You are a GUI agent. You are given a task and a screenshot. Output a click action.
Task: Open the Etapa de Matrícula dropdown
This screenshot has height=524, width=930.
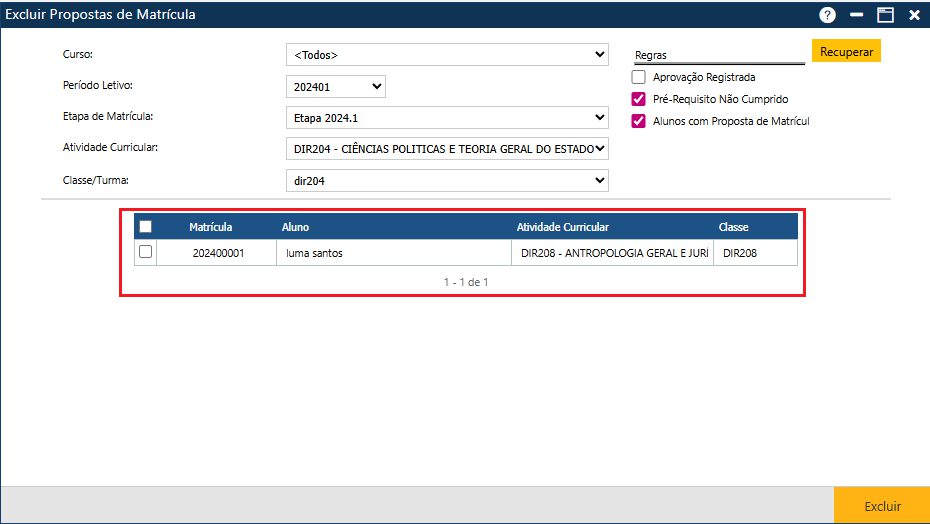pyautogui.click(x=447, y=117)
